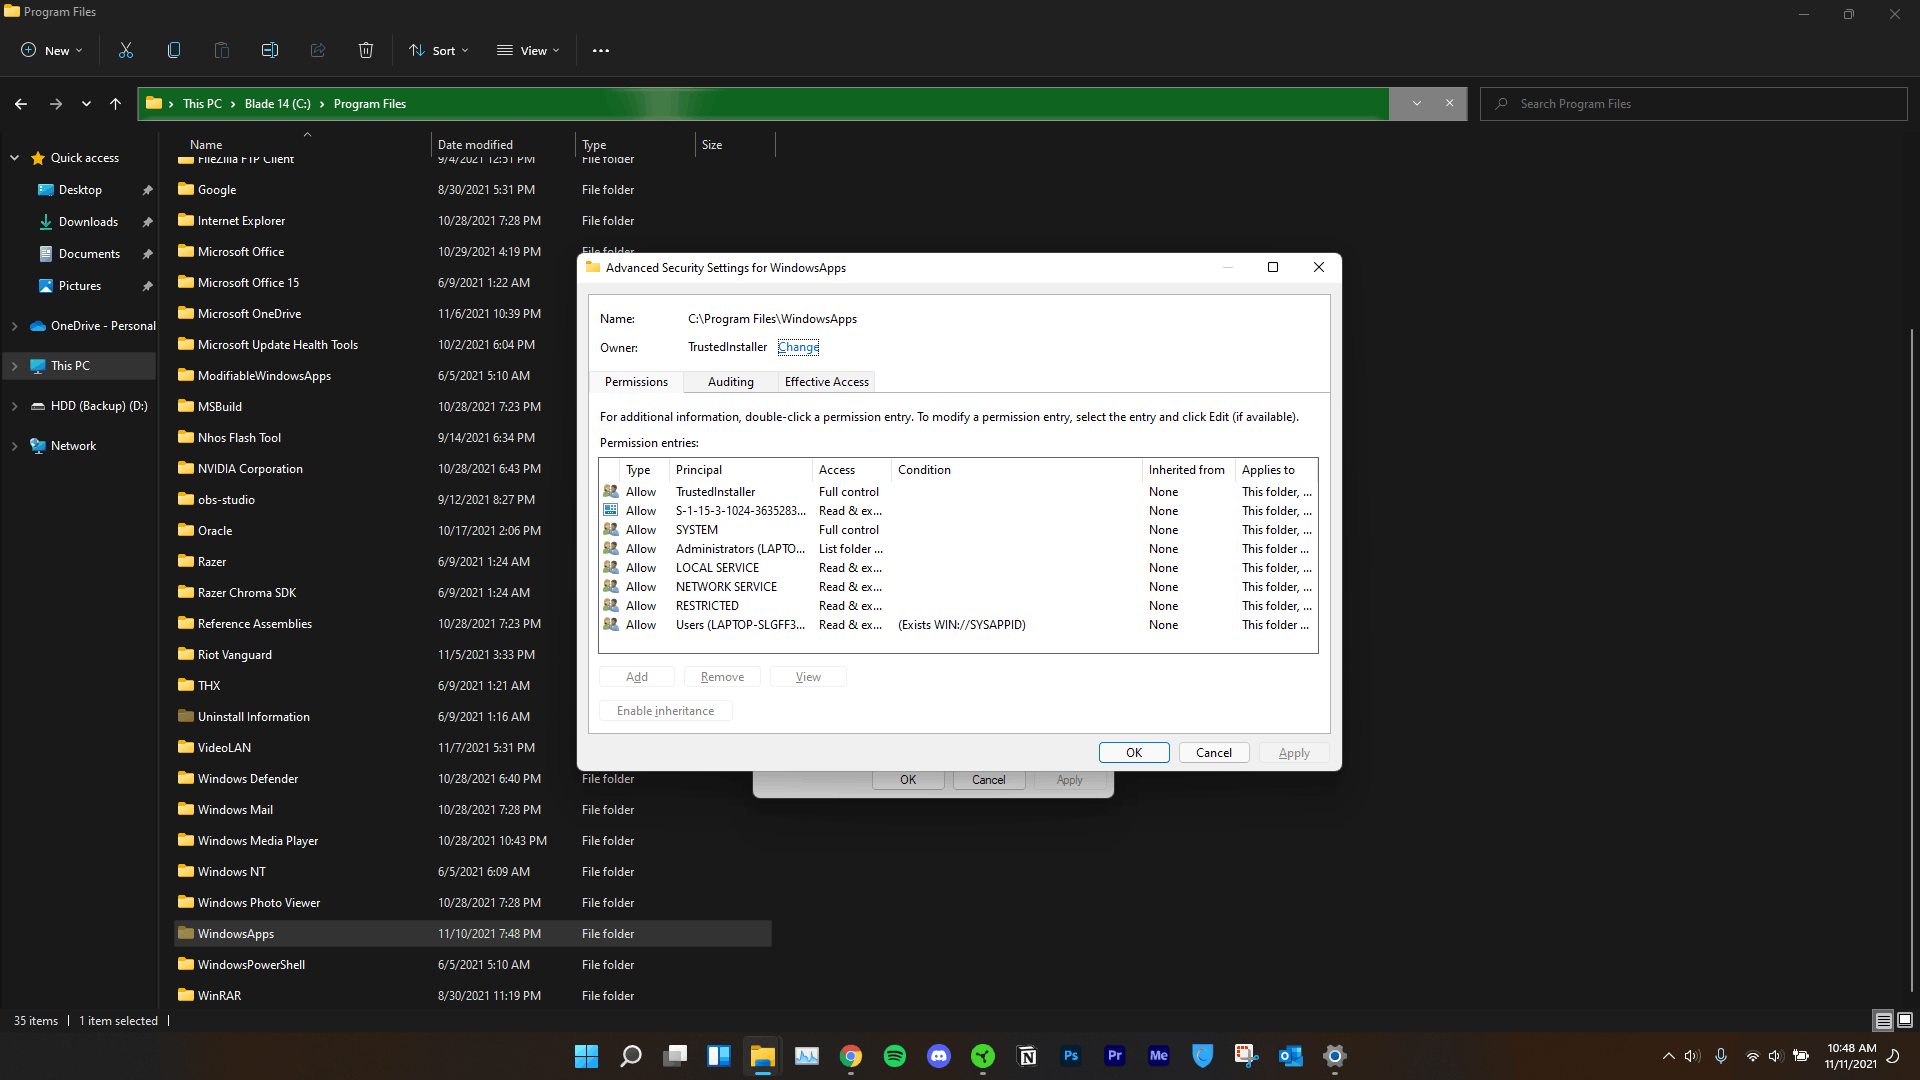Launch Notion from taskbar
This screenshot has height=1080, width=1920.
(x=1027, y=1055)
